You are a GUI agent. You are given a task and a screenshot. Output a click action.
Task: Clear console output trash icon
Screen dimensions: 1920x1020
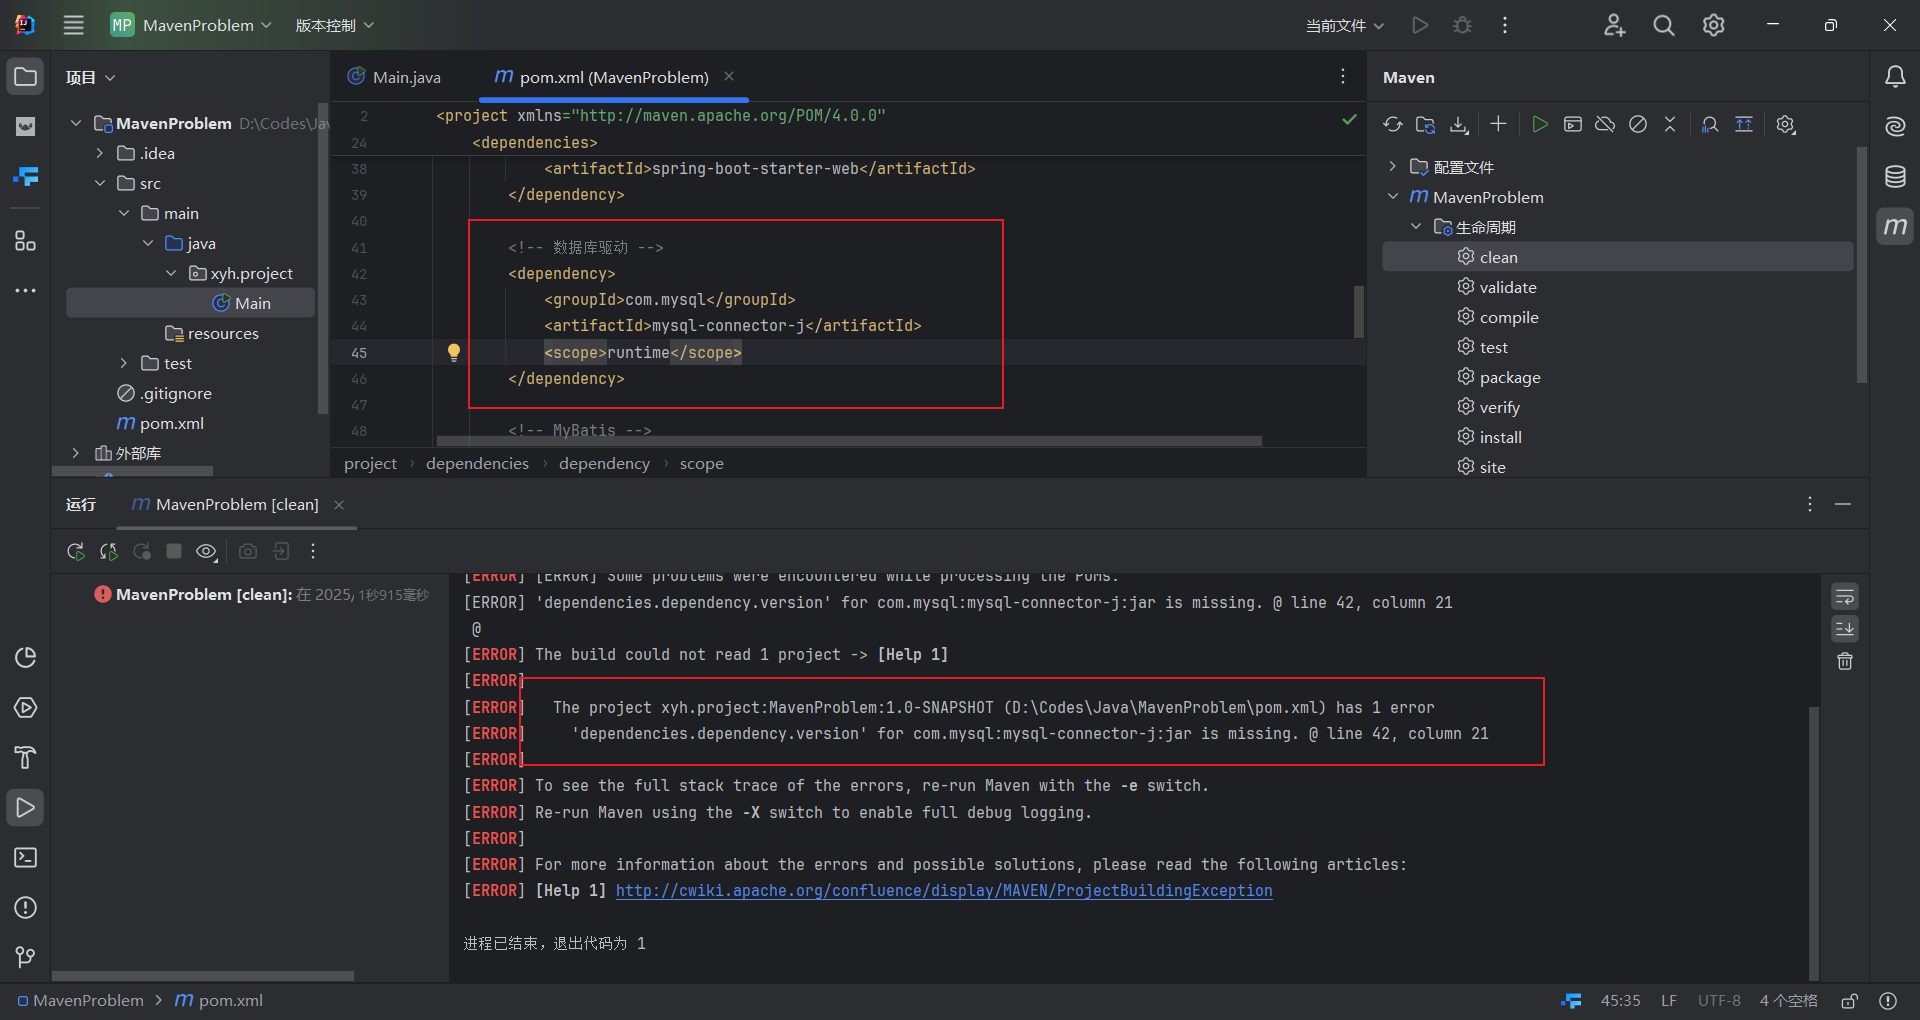click(x=1845, y=661)
